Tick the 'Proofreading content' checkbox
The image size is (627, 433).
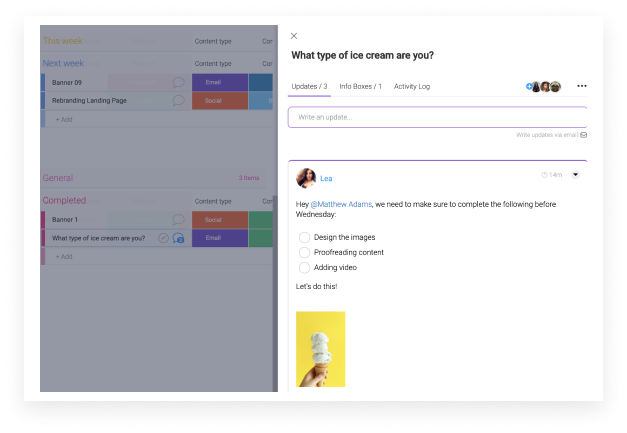[x=304, y=252]
